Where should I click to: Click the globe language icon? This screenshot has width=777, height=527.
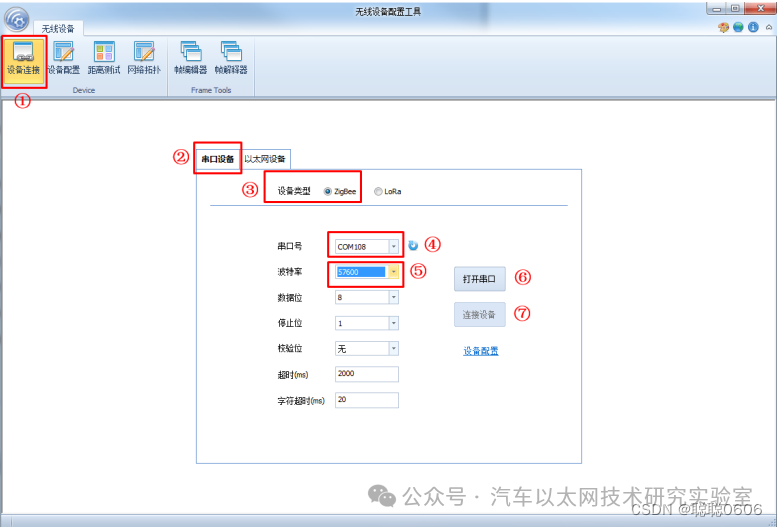click(x=738, y=27)
